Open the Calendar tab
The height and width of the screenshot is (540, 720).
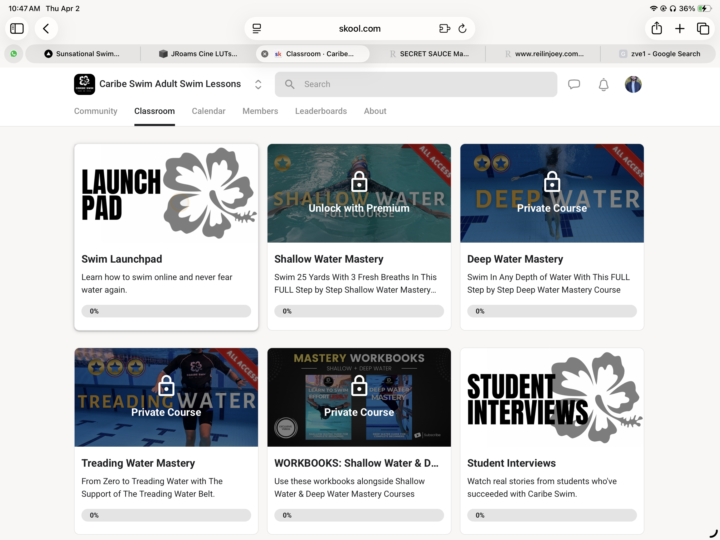point(208,111)
